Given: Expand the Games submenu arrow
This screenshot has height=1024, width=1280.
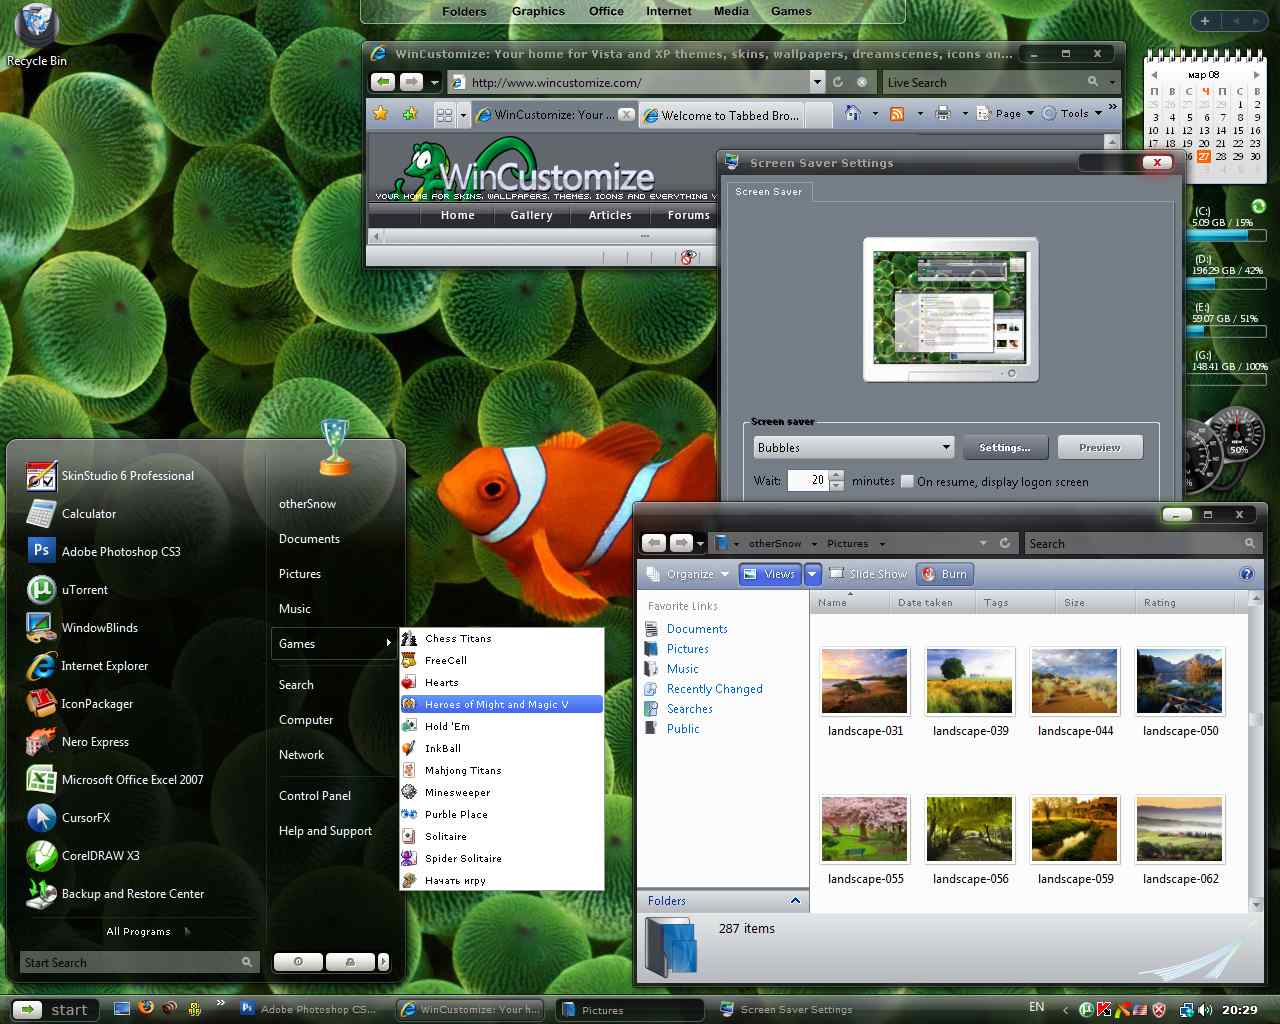Looking at the screenshot, I should (388, 643).
